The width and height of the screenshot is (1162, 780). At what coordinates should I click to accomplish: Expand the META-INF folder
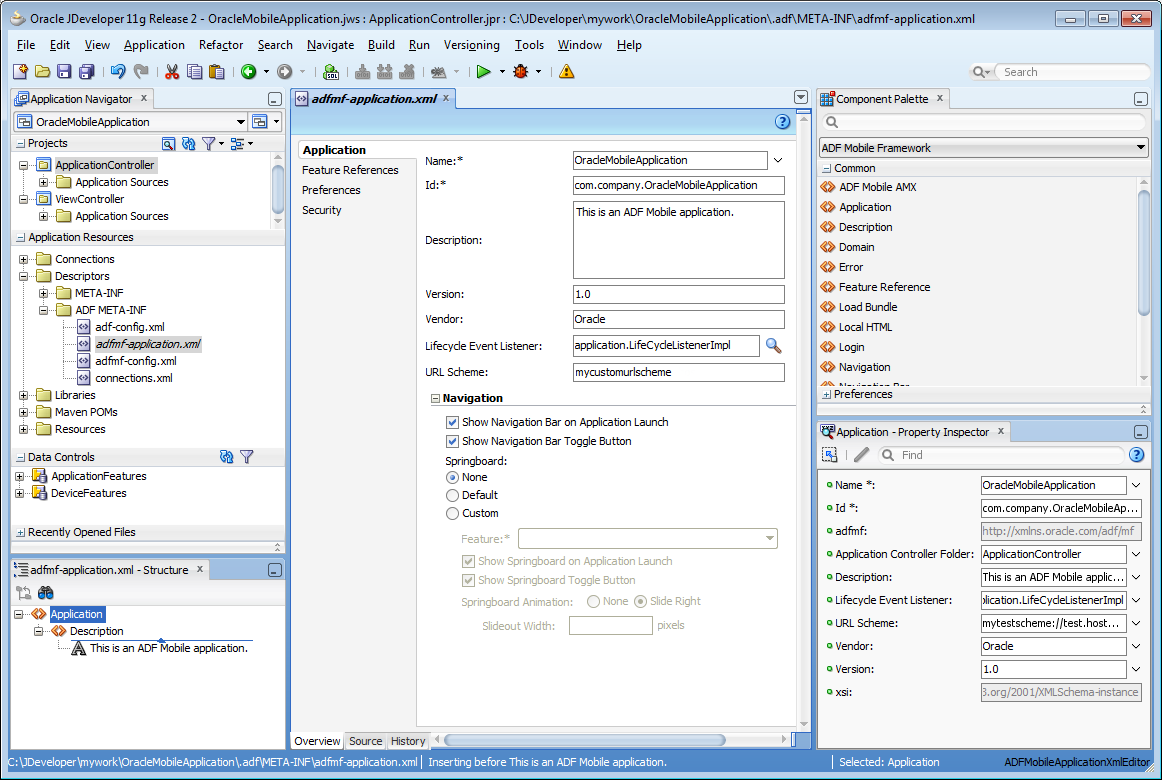[x=43, y=293]
